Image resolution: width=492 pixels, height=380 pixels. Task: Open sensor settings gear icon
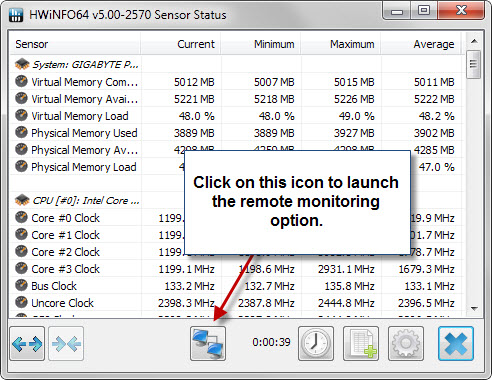click(x=406, y=343)
